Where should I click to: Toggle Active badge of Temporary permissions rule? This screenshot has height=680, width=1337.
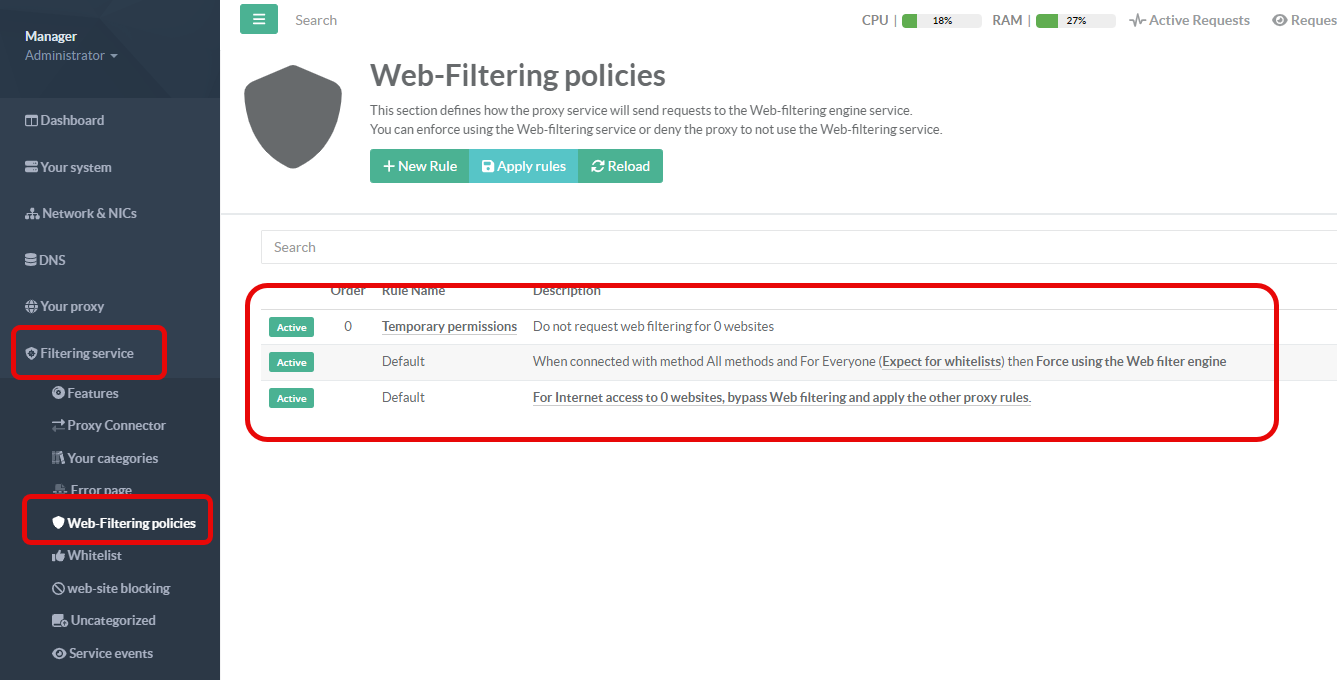(x=291, y=327)
